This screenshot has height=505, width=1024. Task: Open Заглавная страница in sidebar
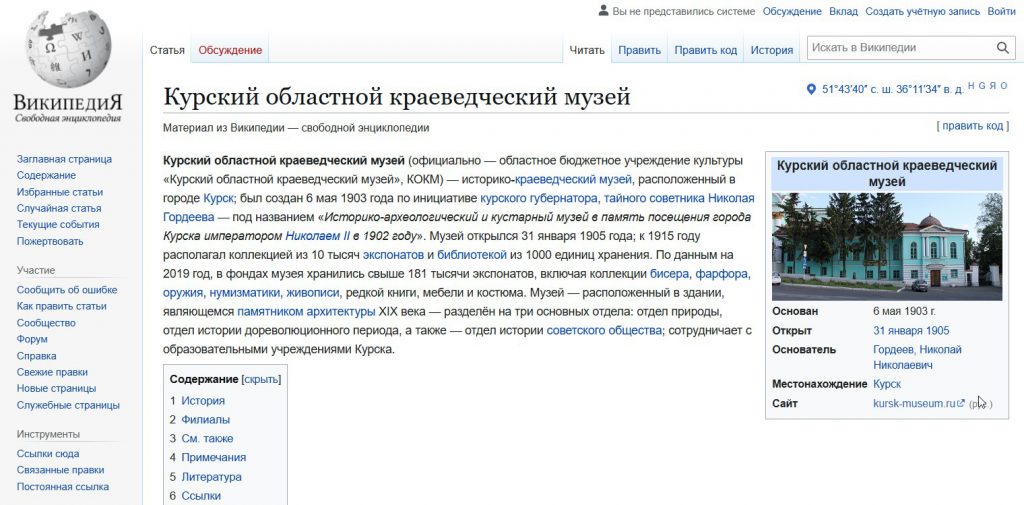coord(64,159)
